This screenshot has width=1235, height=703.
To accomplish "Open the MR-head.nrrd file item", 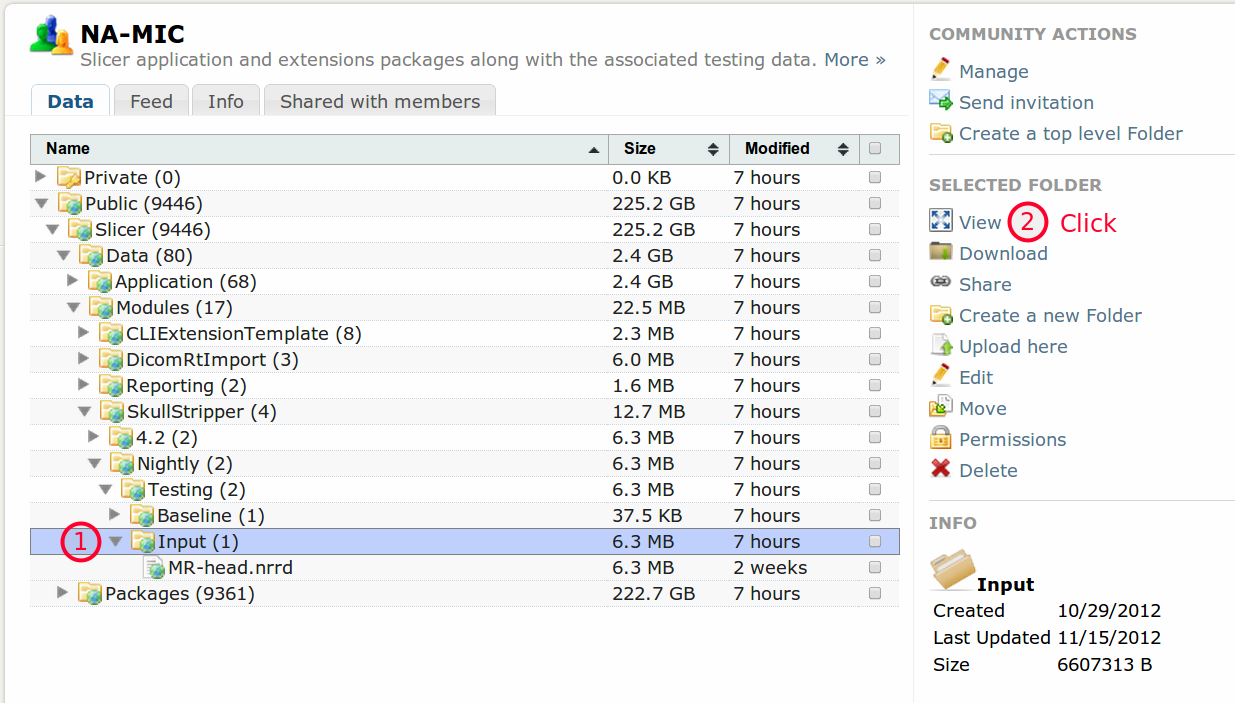I will 230,568.
